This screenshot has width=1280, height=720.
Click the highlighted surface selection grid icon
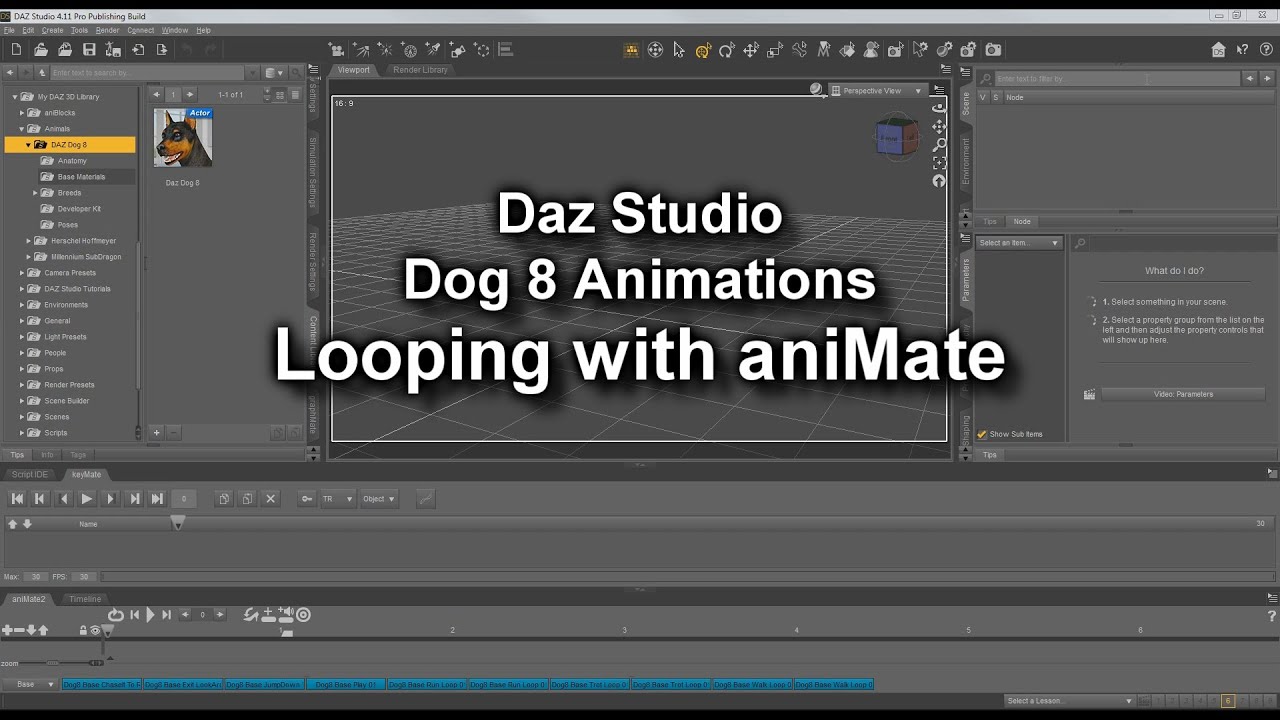[x=631, y=50]
